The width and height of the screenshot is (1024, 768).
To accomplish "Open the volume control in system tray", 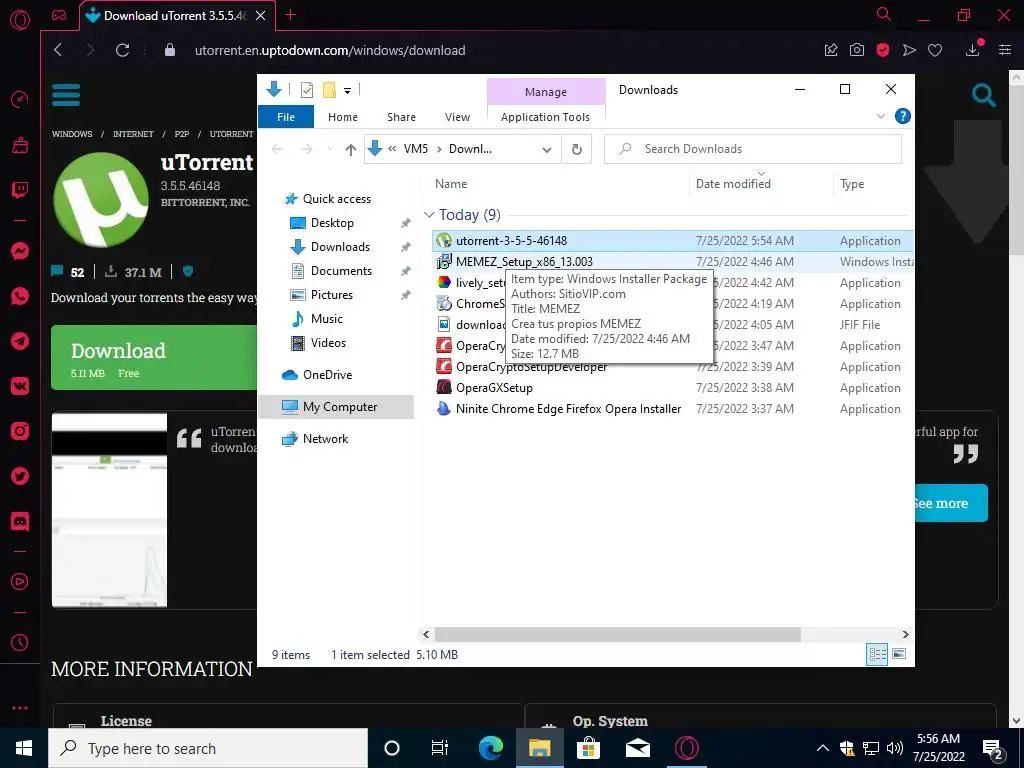I will 895,748.
